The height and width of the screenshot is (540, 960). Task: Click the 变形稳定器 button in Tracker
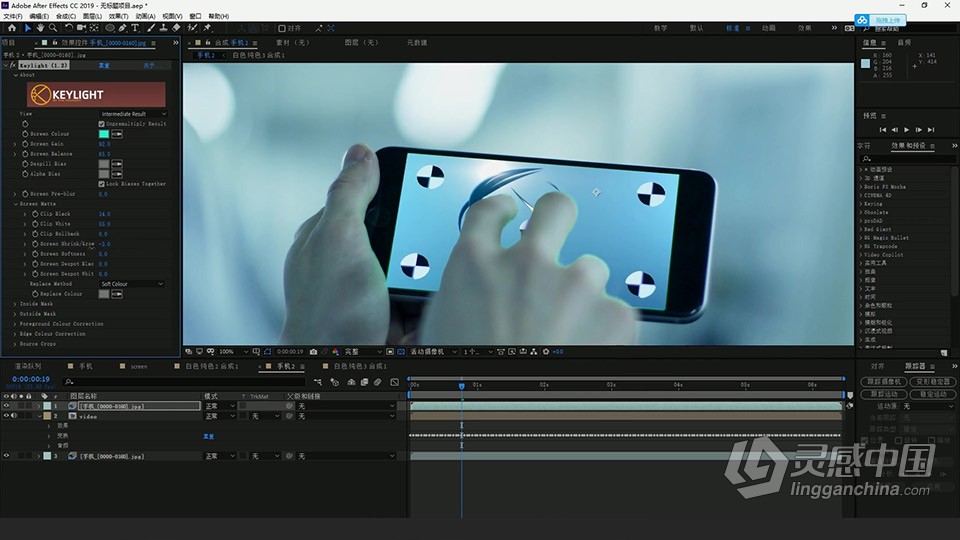[x=932, y=382]
